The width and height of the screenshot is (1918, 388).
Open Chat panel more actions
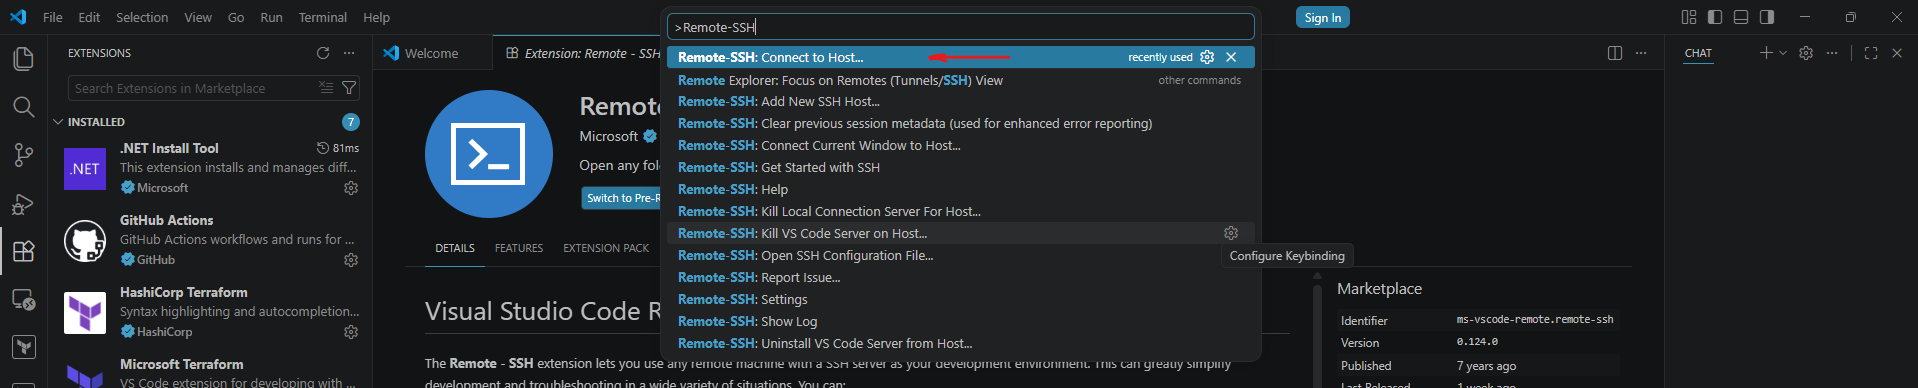(x=1832, y=53)
